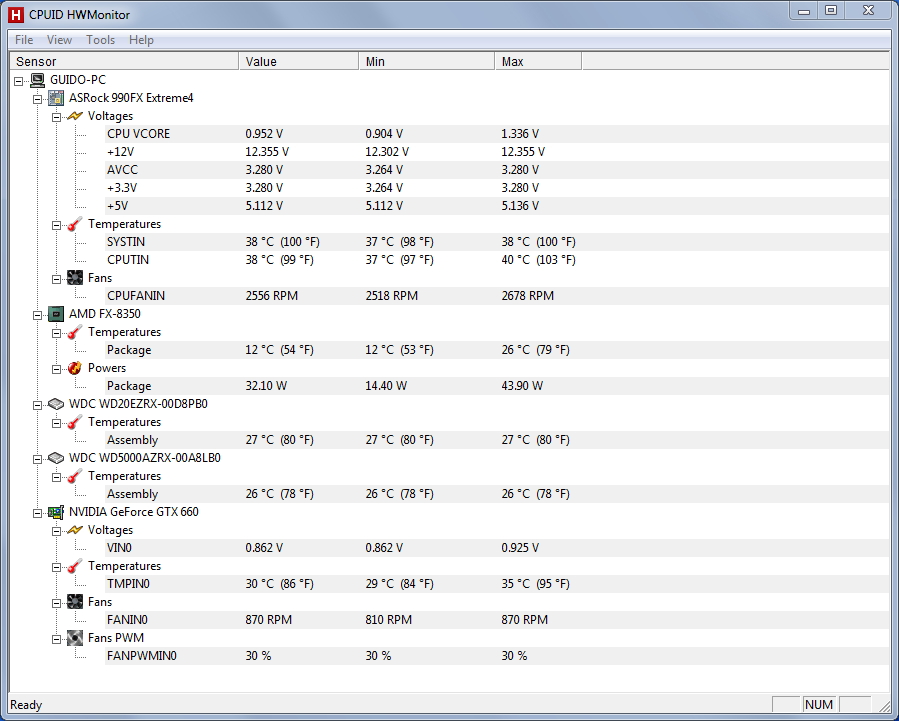Click the window resize grip in corner
Image resolution: width=899 pixels, height=721 pixels.
885,706
